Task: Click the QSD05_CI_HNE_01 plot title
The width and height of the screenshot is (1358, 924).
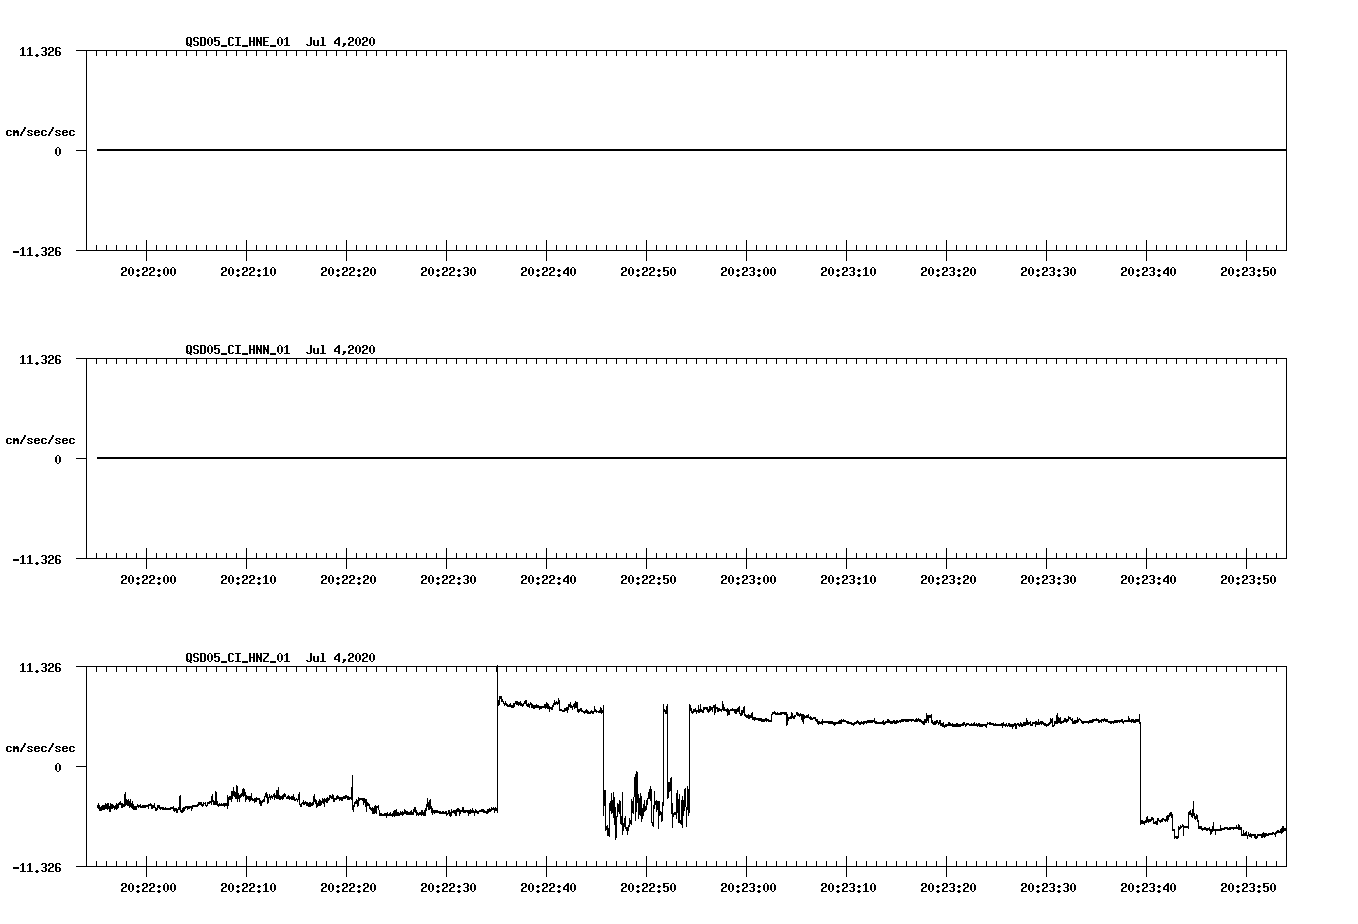Action: click(280, 41)
